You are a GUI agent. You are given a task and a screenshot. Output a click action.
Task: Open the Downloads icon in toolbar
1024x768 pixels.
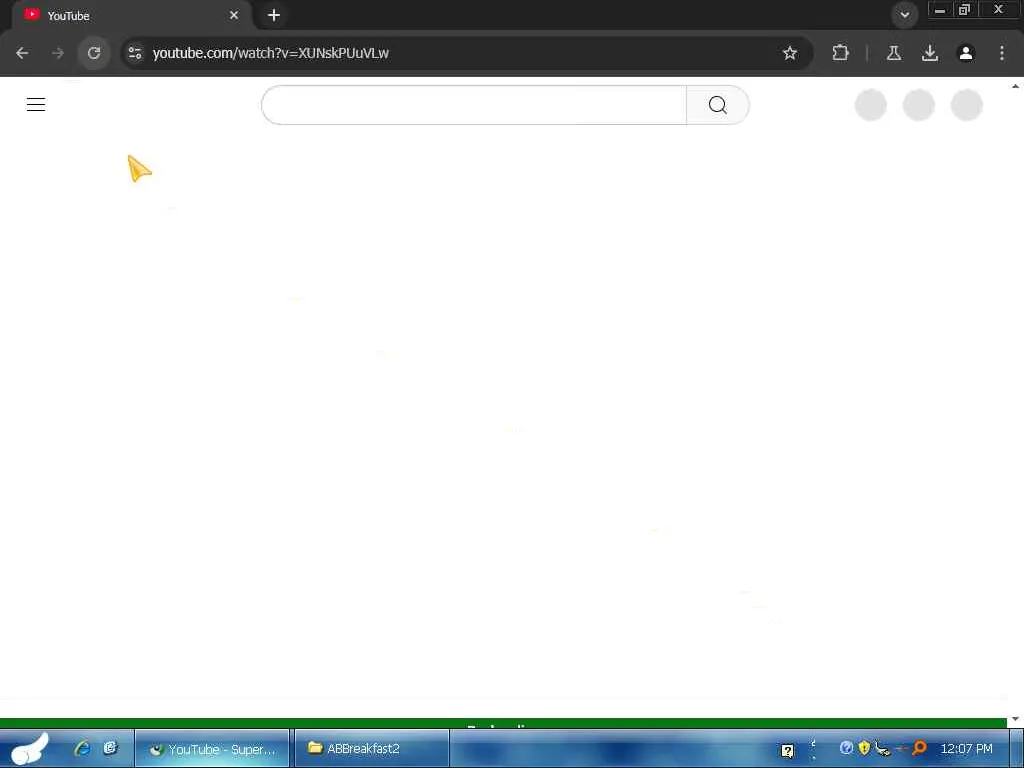pos(930,53)
